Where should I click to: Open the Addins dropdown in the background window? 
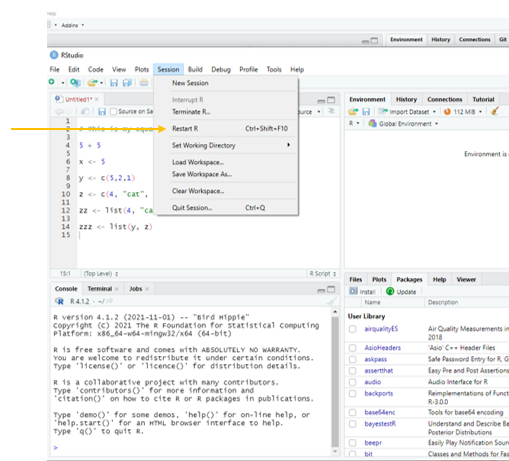(72, 25)
